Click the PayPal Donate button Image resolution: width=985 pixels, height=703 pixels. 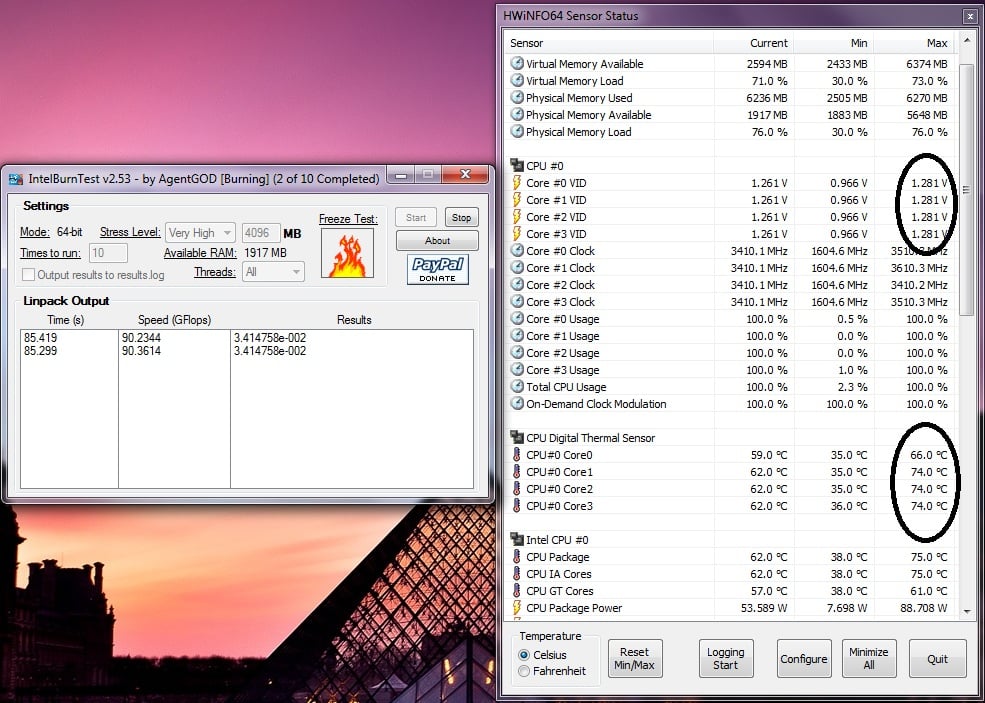[438, 270]
